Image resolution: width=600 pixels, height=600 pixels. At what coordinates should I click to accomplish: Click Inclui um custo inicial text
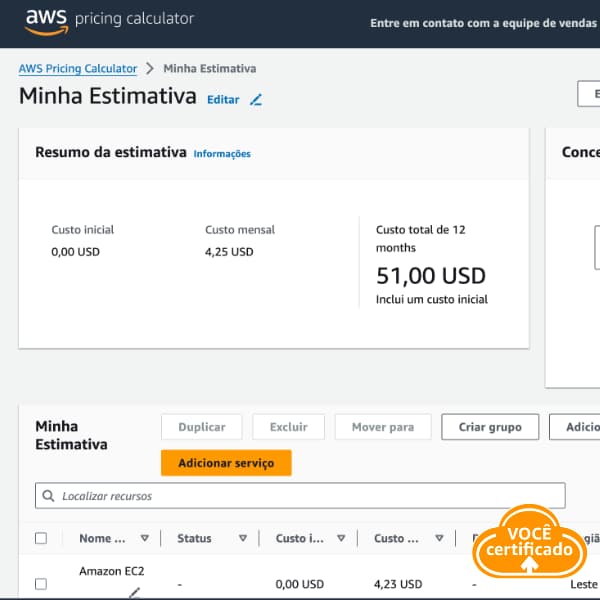[432, 299]
